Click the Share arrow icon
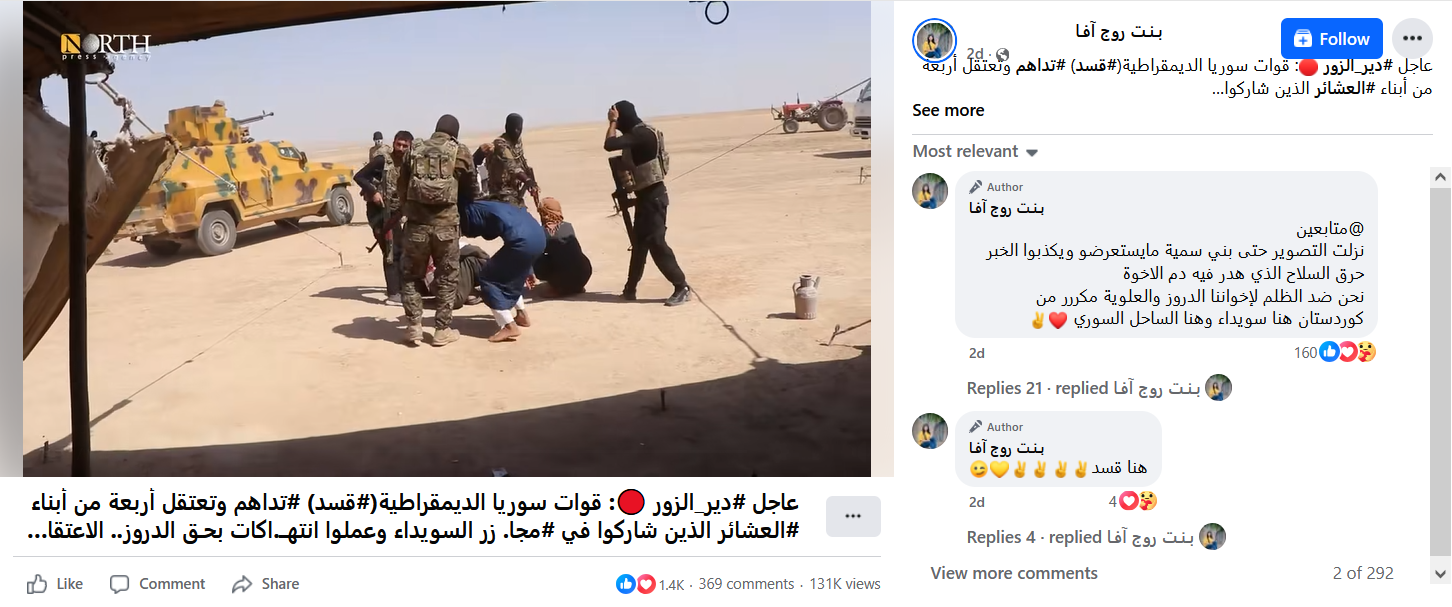Screen dimensions: 1452x607 [242, 584]
